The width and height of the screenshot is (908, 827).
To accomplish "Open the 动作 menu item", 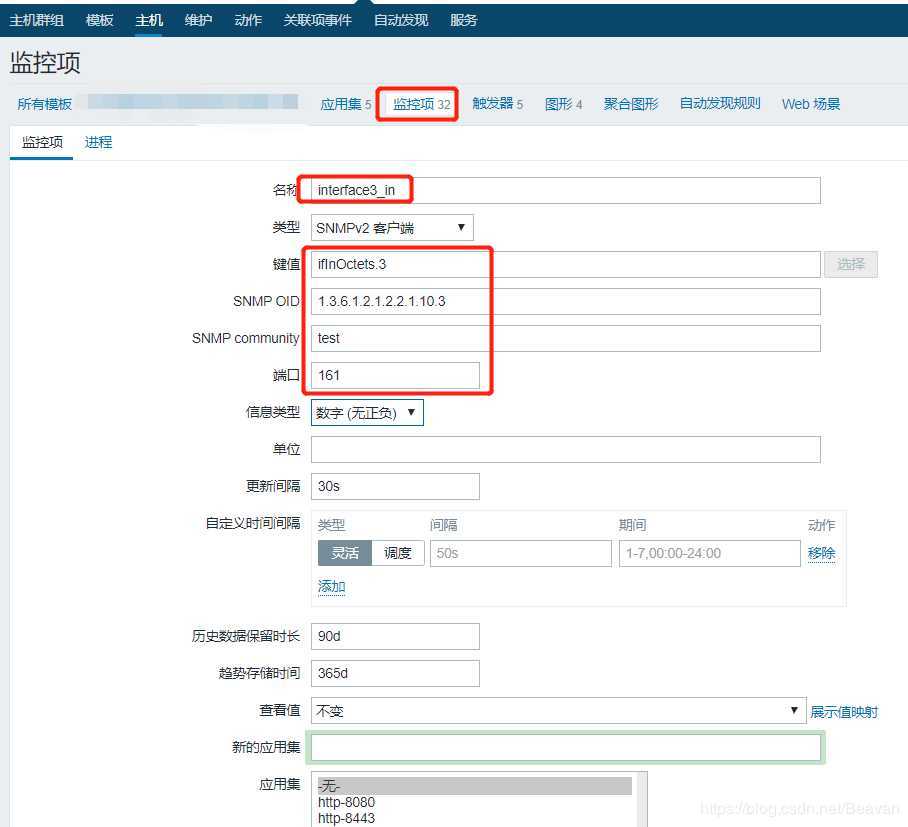I will [x=248, y=20].
